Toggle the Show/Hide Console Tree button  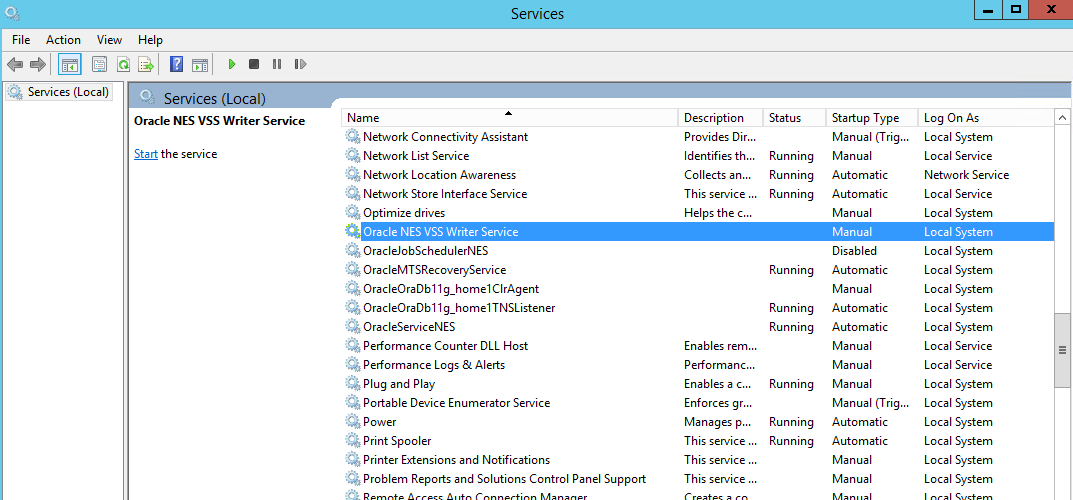point(70,64)
